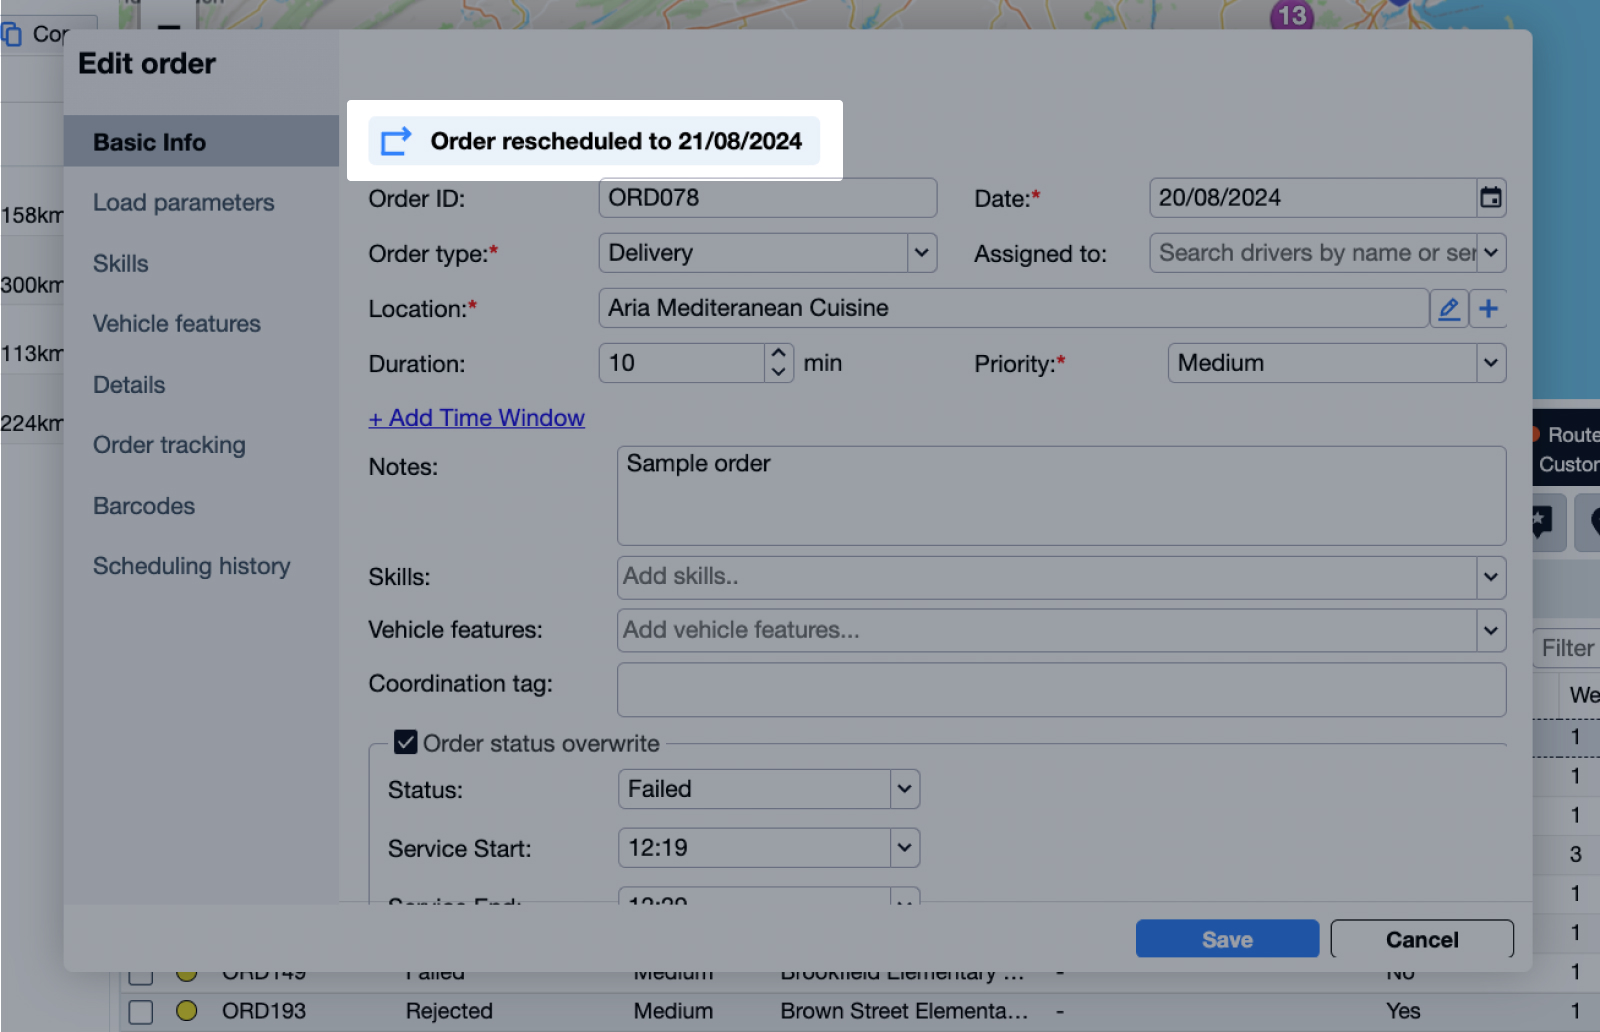The width and height of the screenshot is (1600, 1032).
Task: Click the purple 13 map marker
Action: [1291, 16]
